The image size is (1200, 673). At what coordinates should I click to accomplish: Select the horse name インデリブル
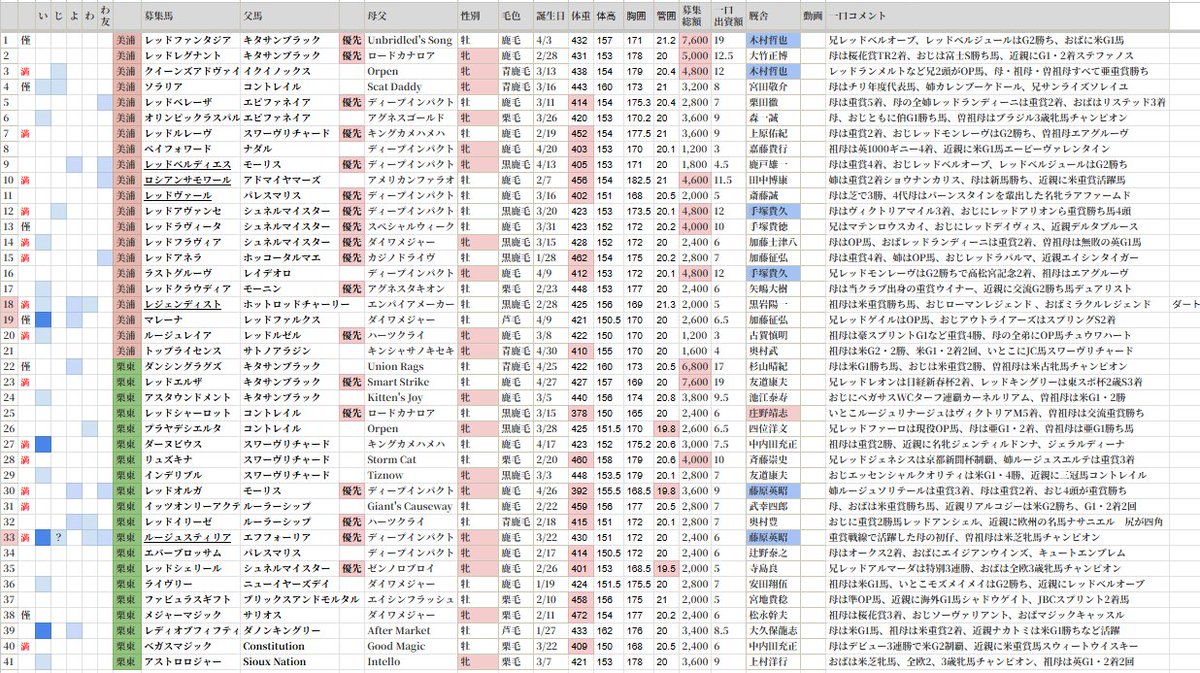coord(172,475)
